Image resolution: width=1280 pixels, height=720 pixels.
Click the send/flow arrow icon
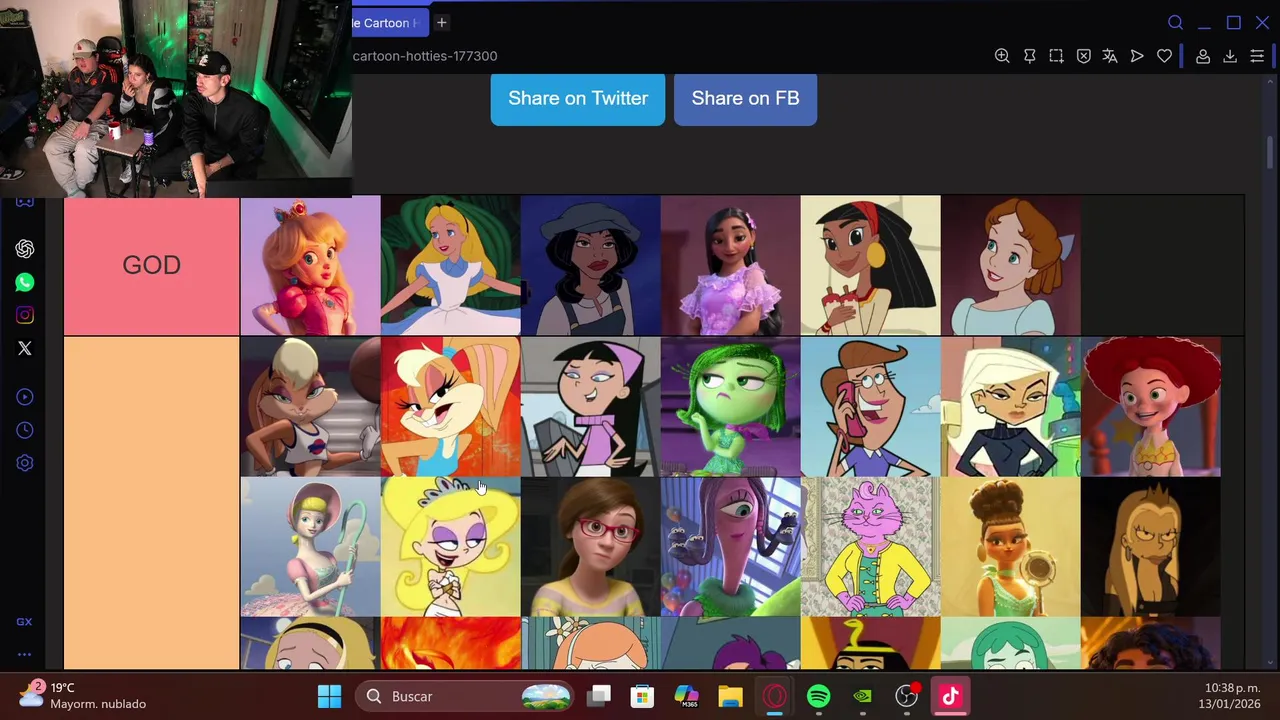point(1137,56)
